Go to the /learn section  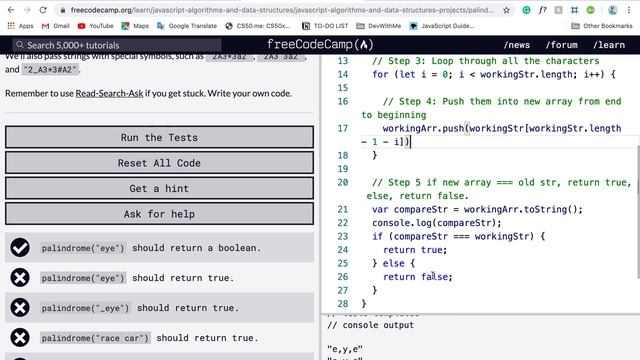[x=609, y=45]
